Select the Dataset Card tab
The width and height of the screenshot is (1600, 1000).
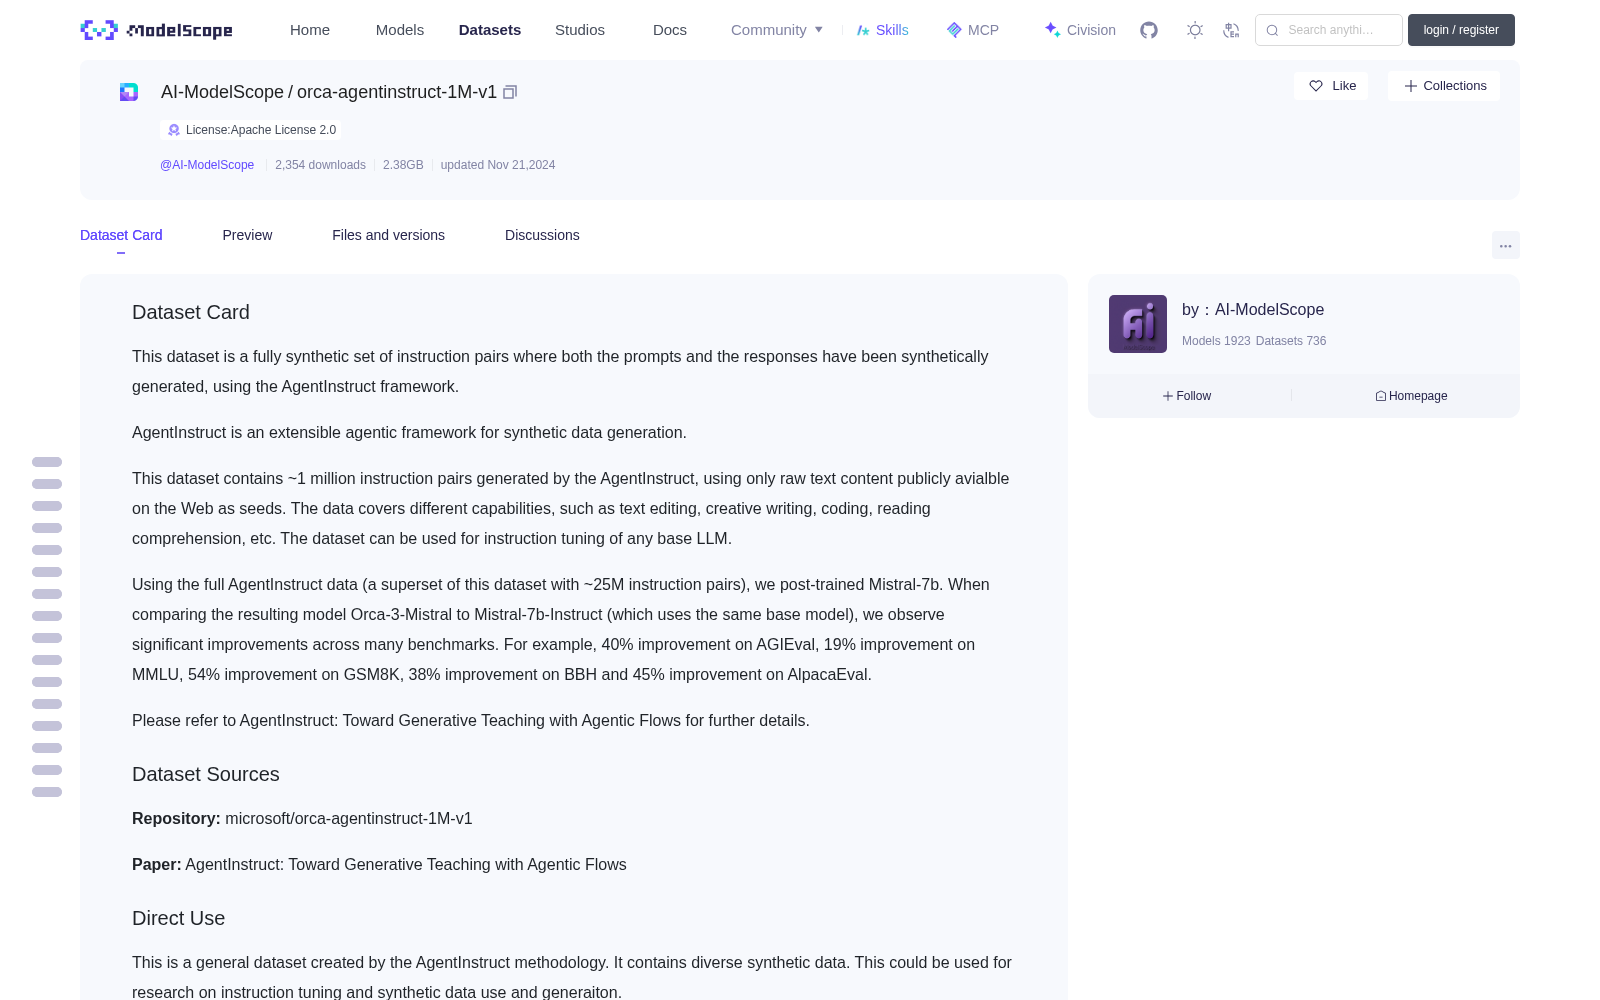point(121,235)
